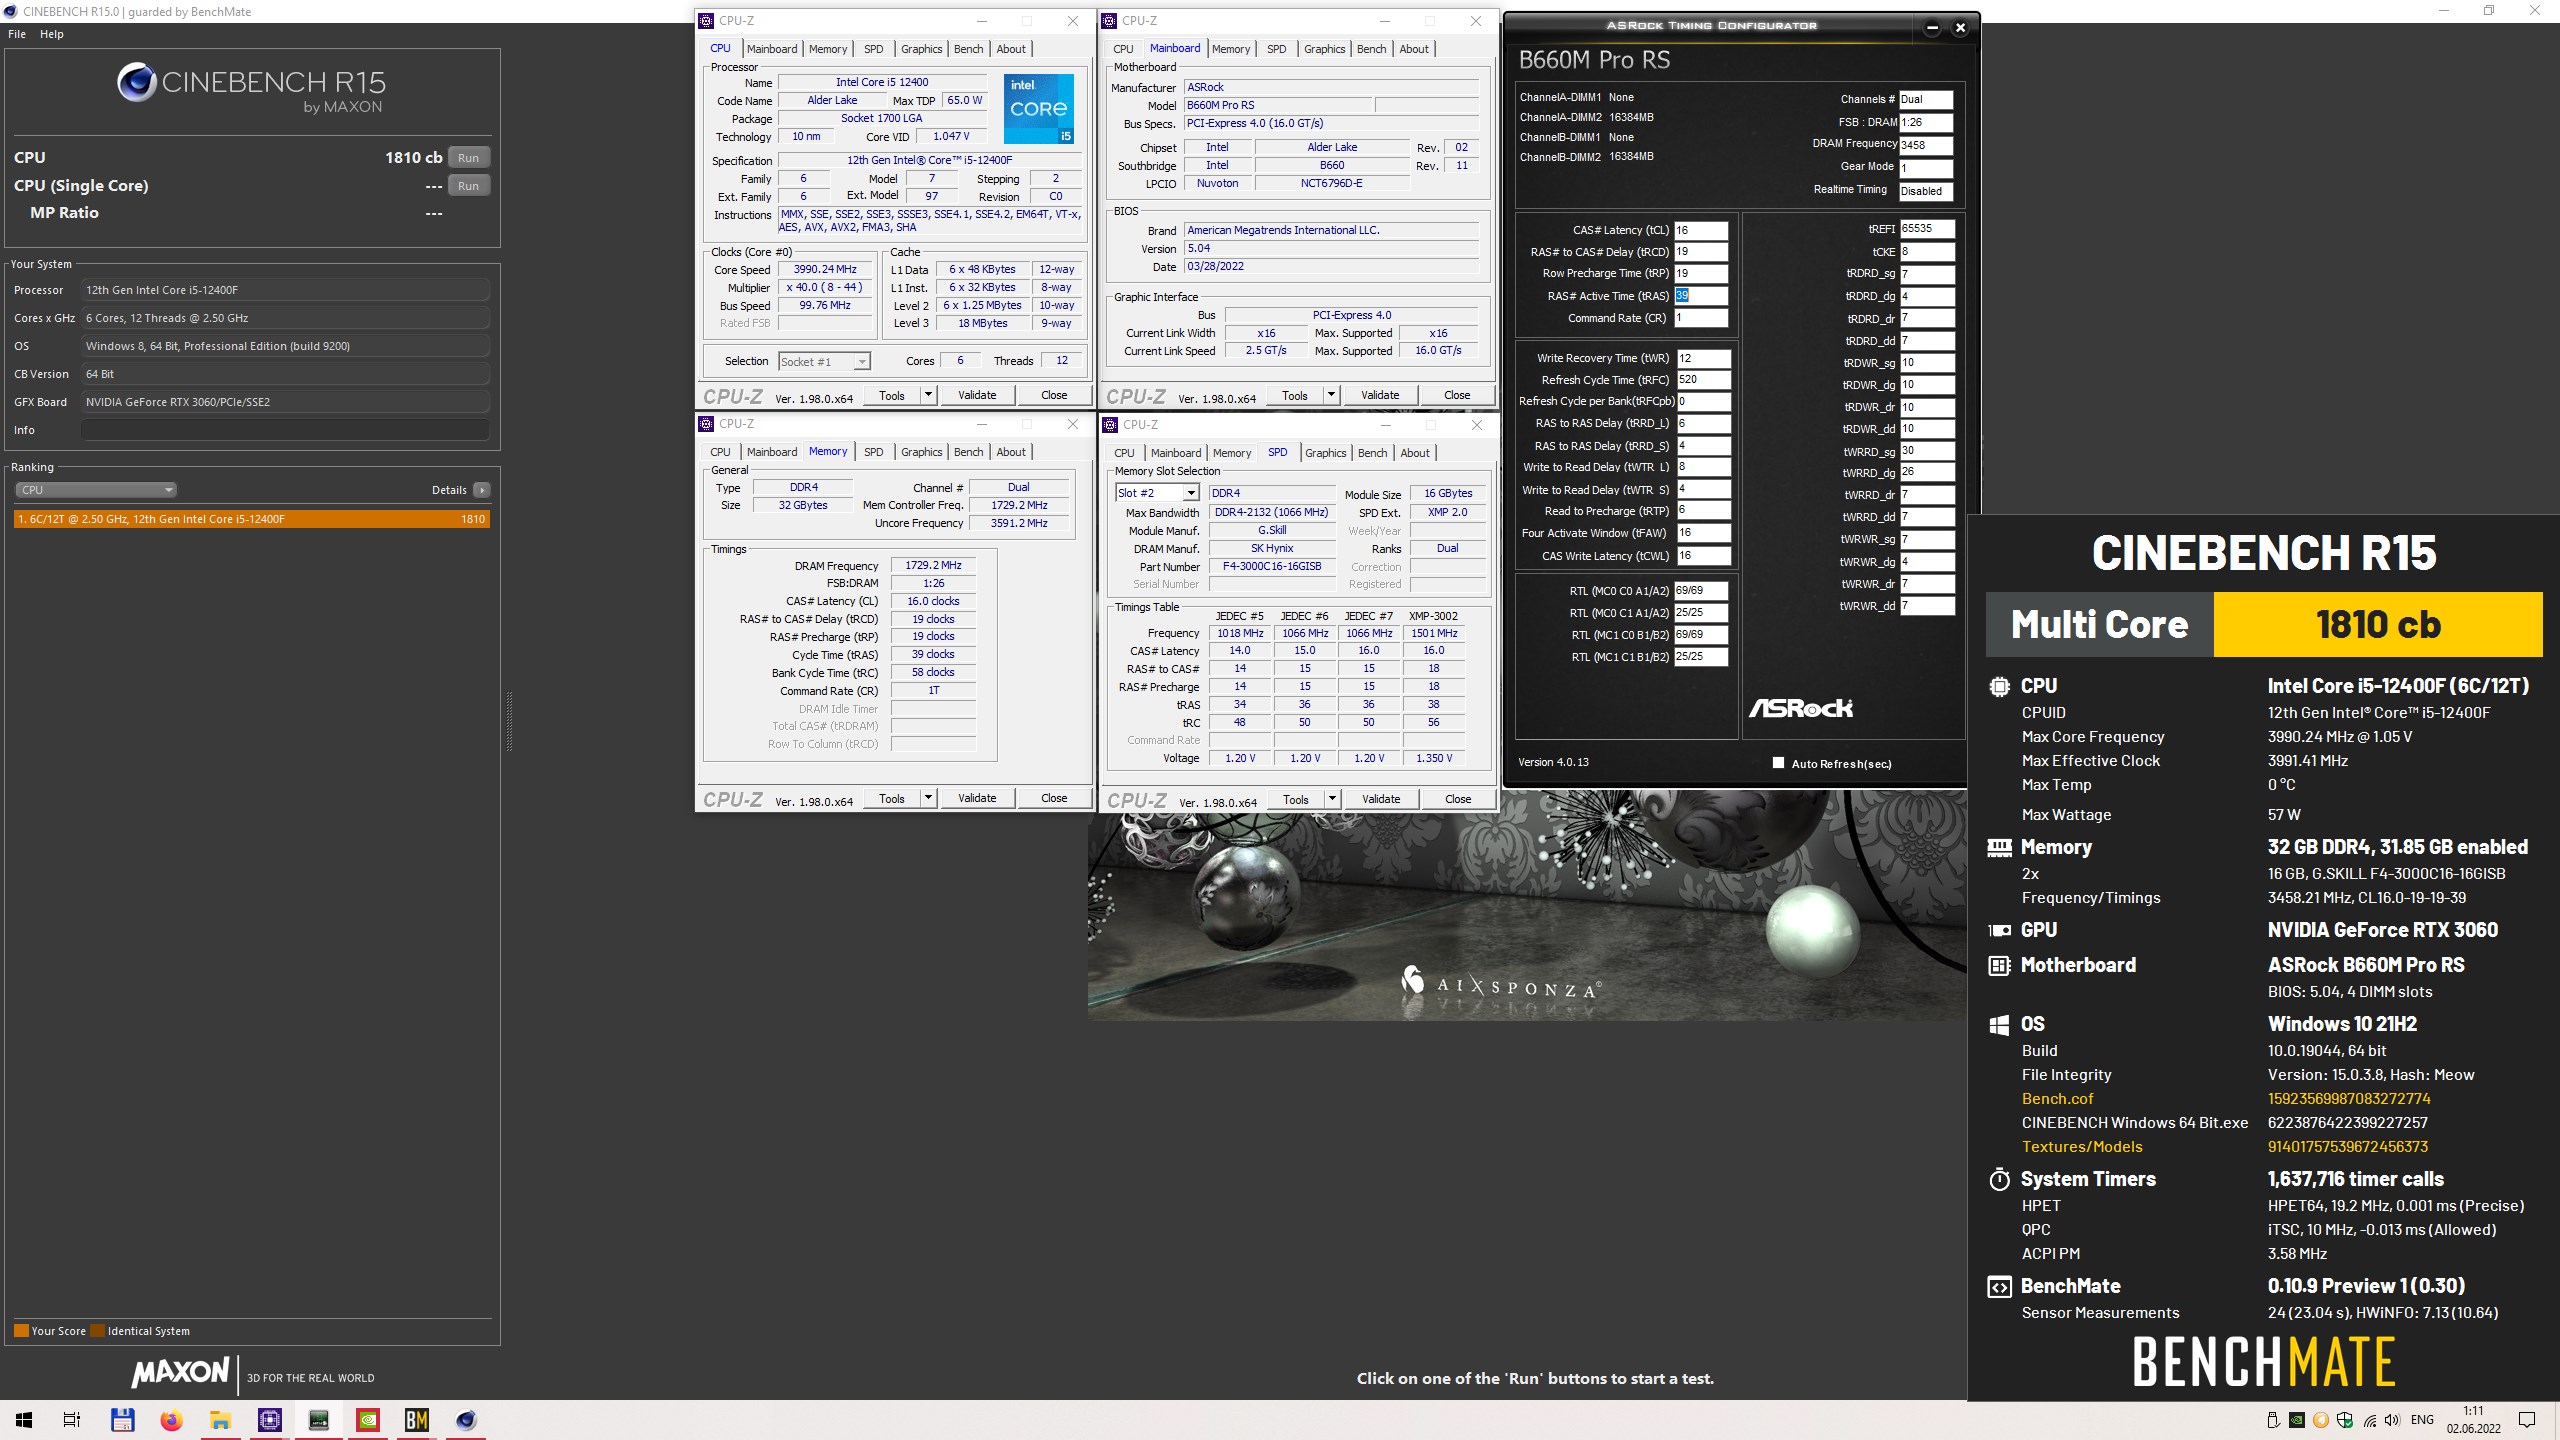The image size is (2560, 1440).
Task: Click the Ranking Details arrow icon
Action: click(x=482, y=490)
